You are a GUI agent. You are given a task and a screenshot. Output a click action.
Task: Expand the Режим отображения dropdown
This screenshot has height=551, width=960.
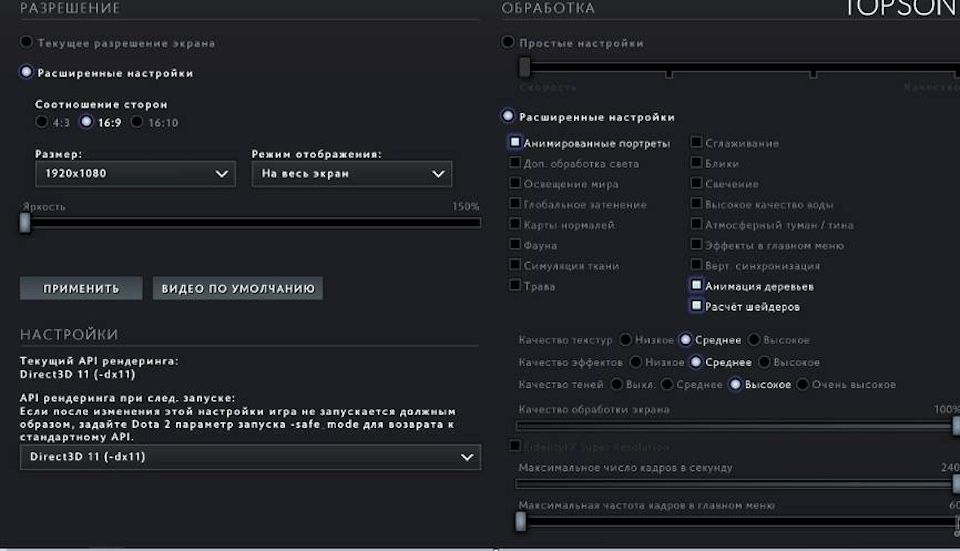(x=351, y=174)
